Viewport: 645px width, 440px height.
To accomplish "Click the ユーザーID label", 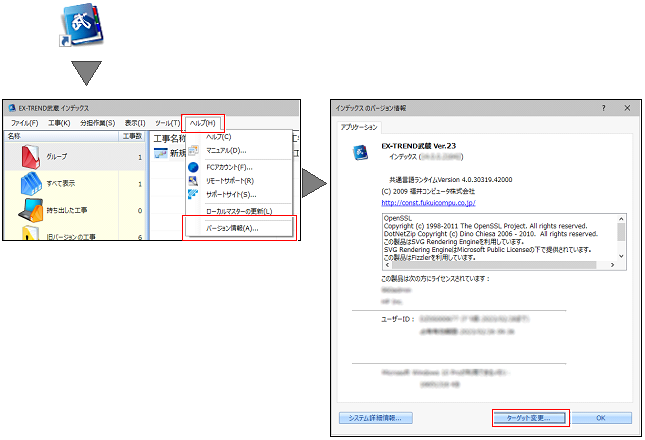I will click(x=397, y=319).
